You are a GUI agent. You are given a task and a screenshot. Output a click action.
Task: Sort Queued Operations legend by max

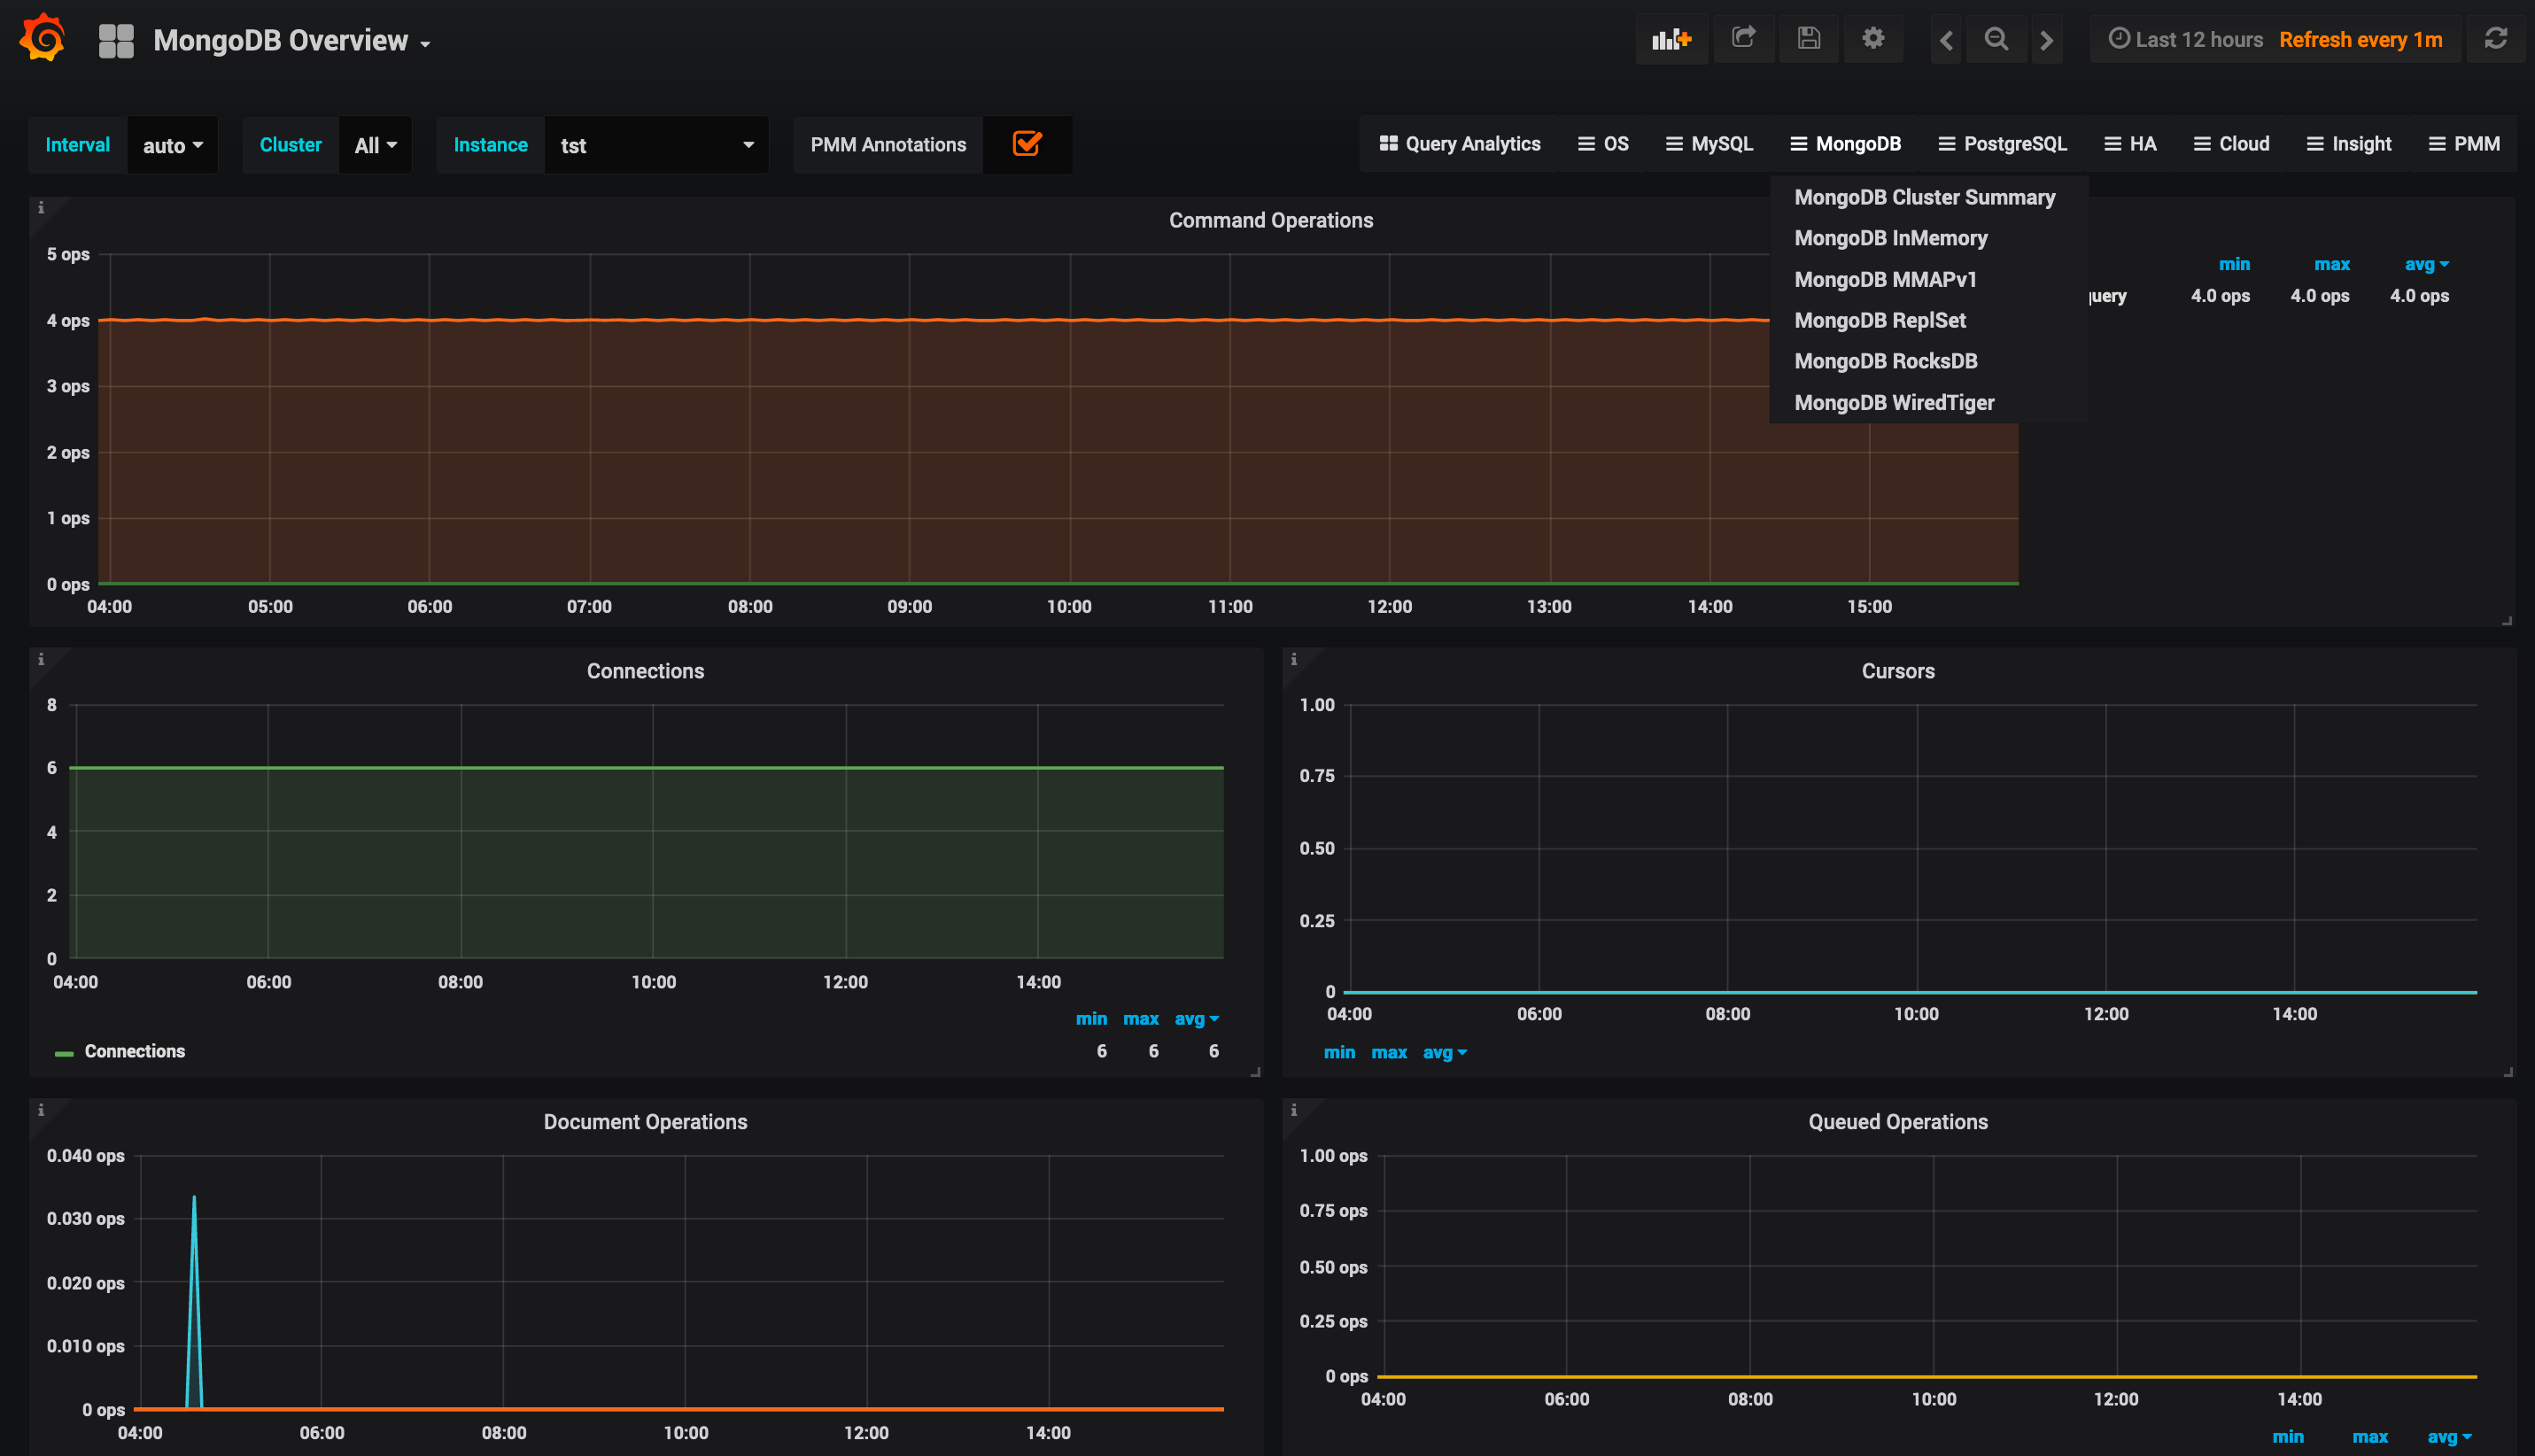[x=2370, y=1436]
